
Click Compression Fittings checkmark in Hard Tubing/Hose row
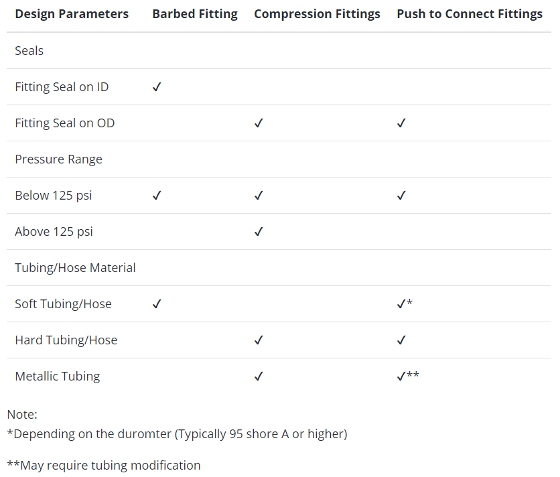tap(259, 340)
